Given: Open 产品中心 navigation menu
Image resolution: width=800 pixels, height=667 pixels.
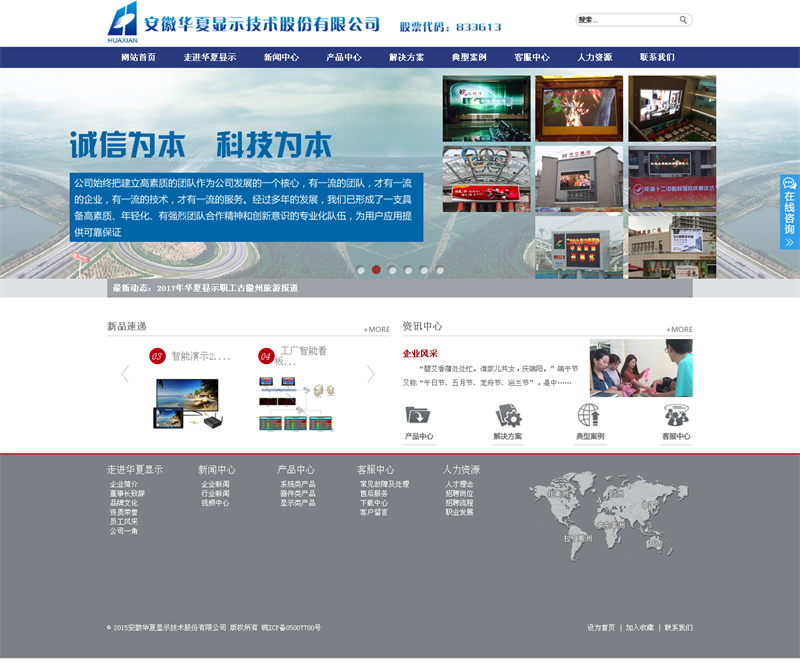Looking at the screenshot, I should [344, 57].
